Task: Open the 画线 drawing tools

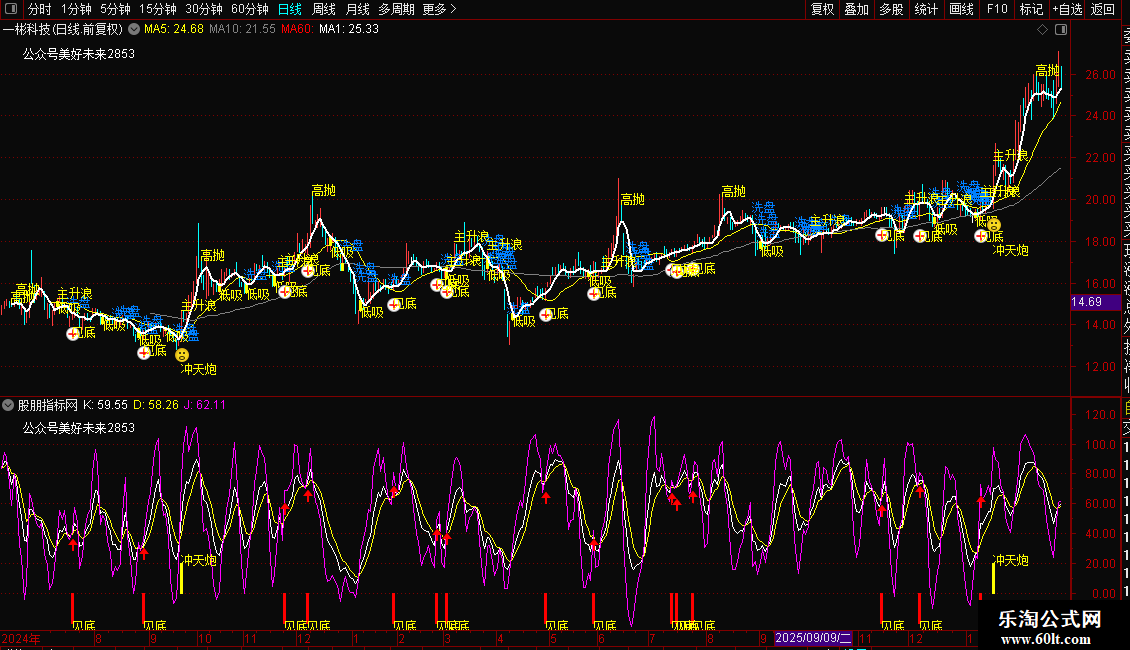Action: pos(961,9)
